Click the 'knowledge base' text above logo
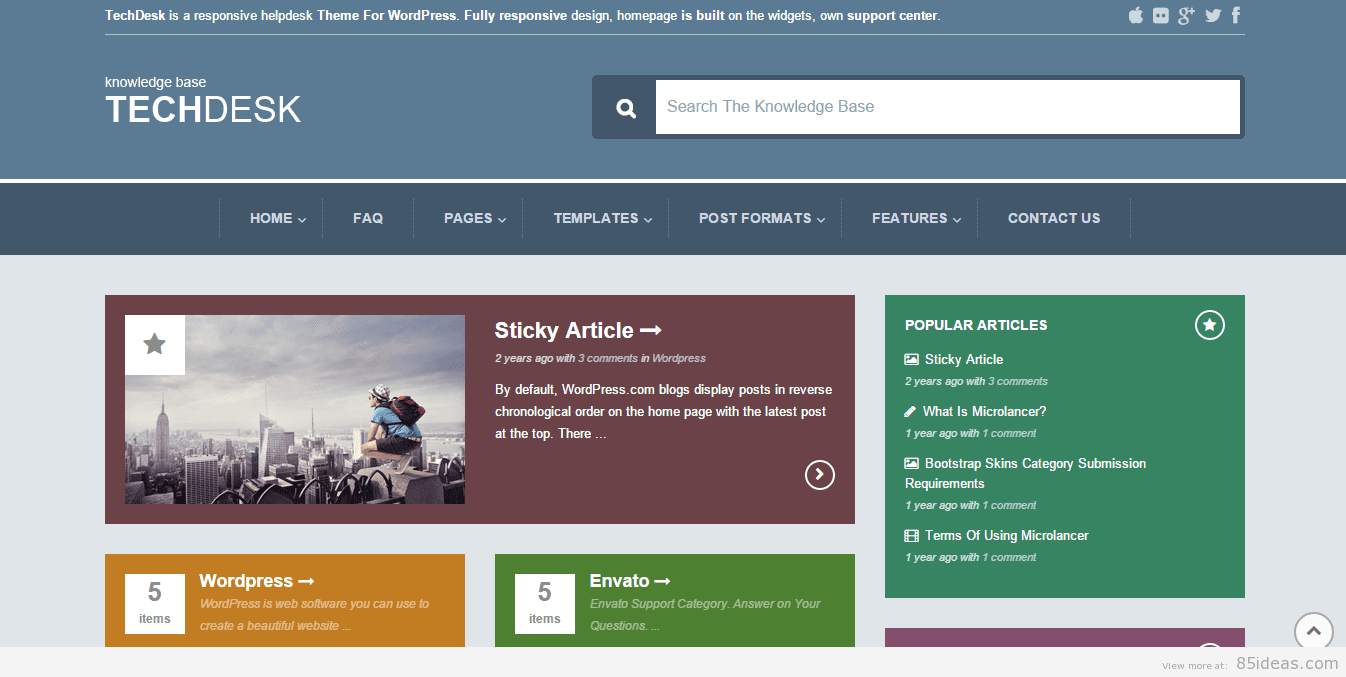This screenshot has height=677, width=1346. (155, 82)
